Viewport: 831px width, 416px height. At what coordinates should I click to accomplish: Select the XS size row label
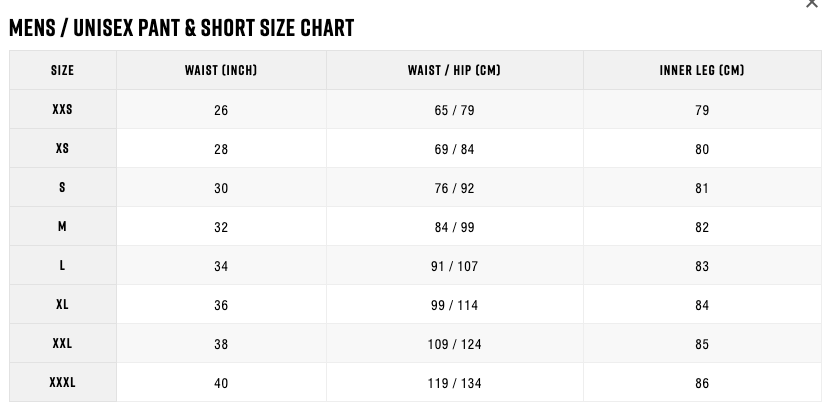(63, 148)
